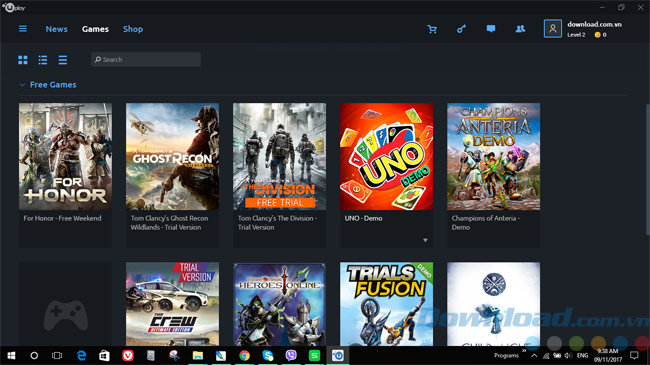Switch to grid thumbnail view
This screenshot has width=650, height=365.
23,60
